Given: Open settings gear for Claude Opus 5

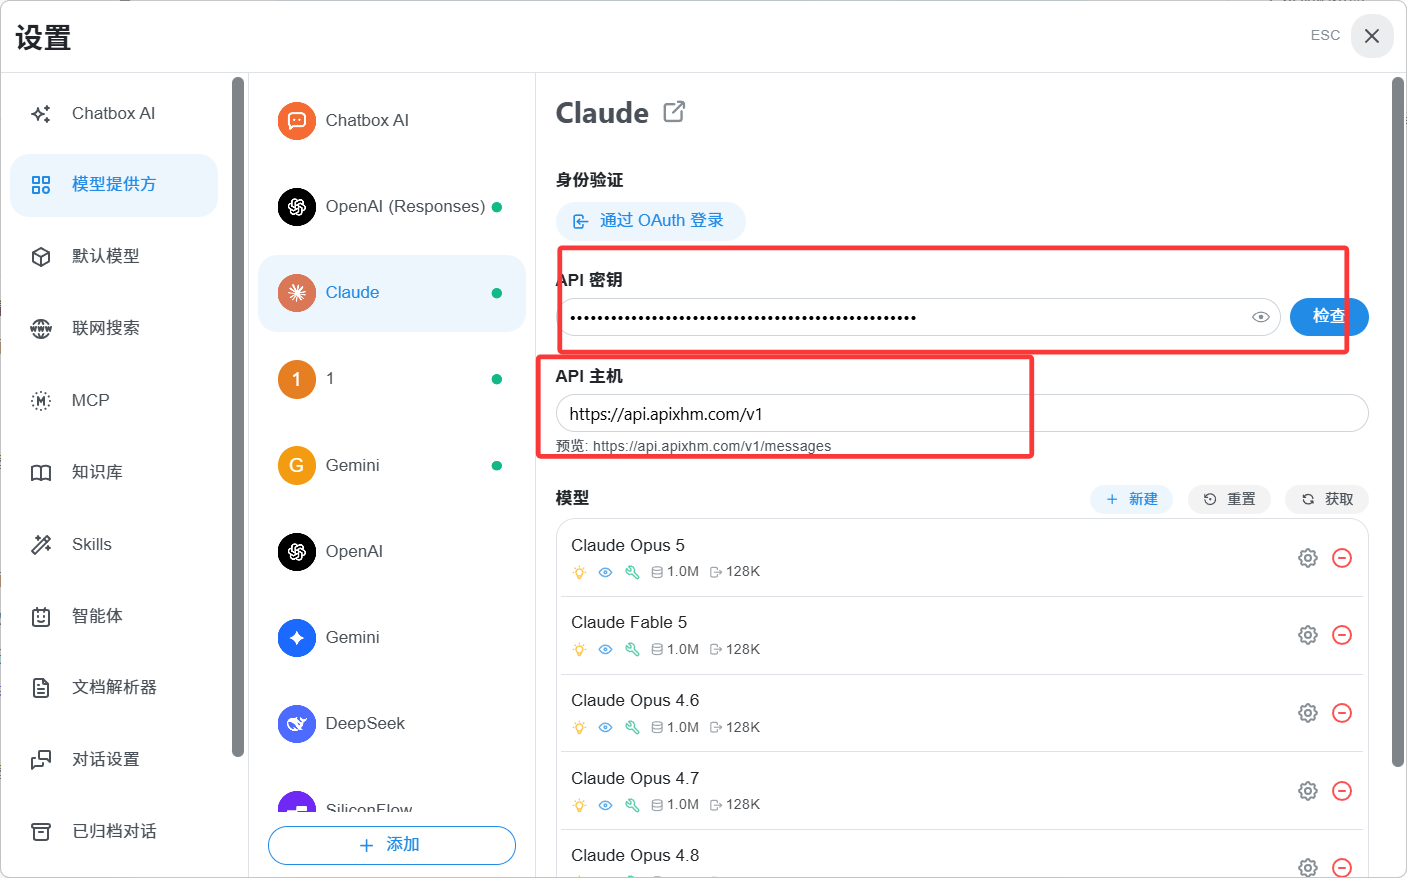Looking at the screenshot, I should (1308, 558).
